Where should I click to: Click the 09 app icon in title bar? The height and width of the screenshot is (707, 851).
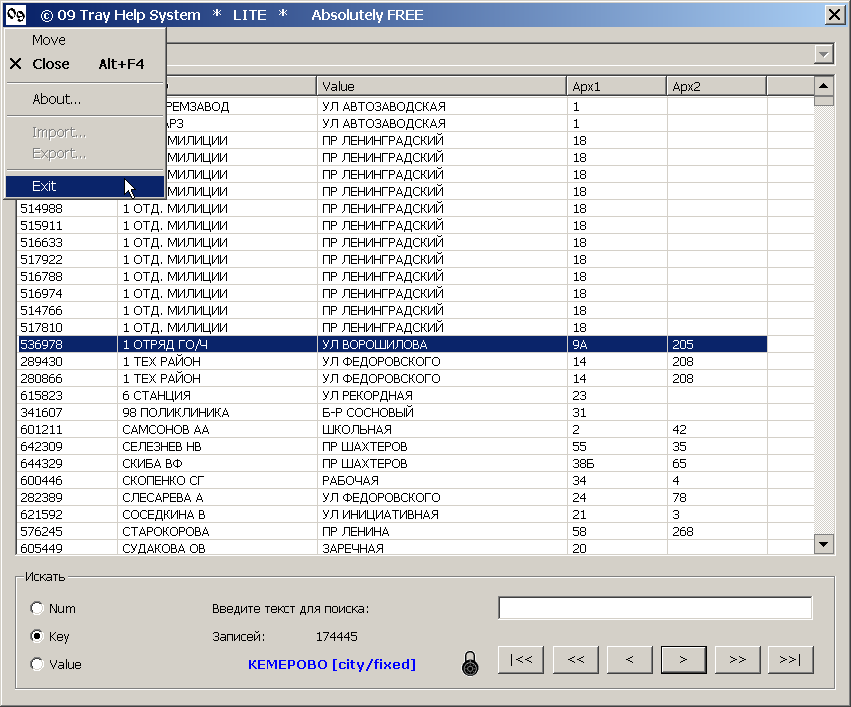pos(15,14)
